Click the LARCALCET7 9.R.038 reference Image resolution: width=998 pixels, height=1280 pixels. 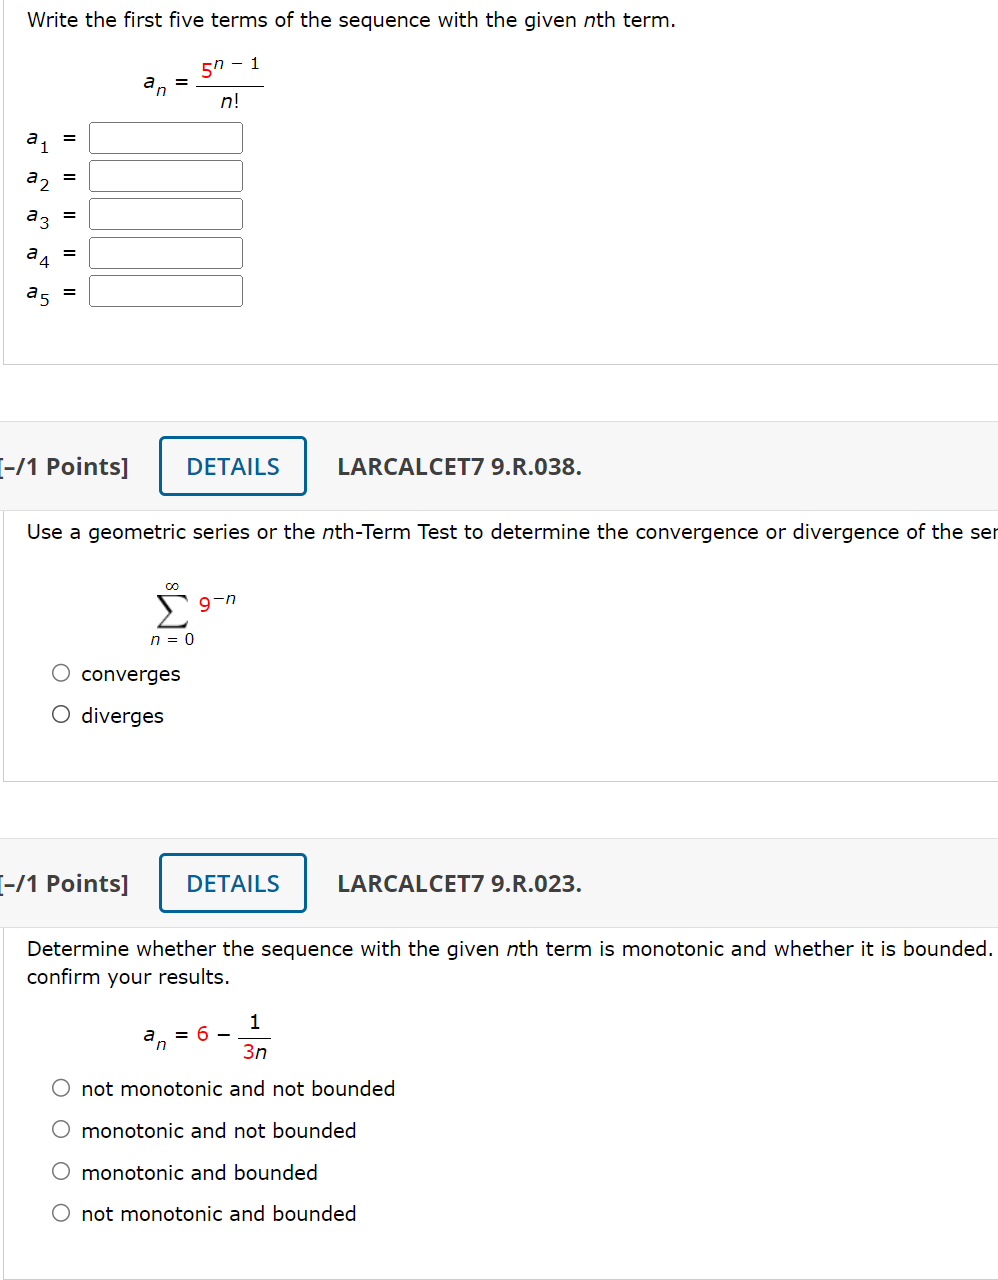click(x=459, y=466)
